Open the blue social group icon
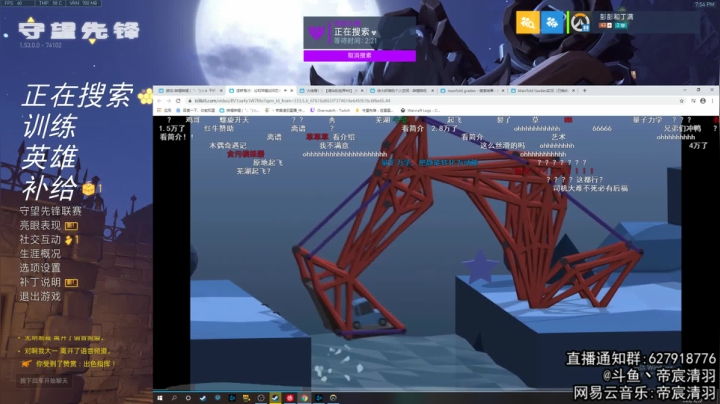The image size is (720, 404). point(552,22)
